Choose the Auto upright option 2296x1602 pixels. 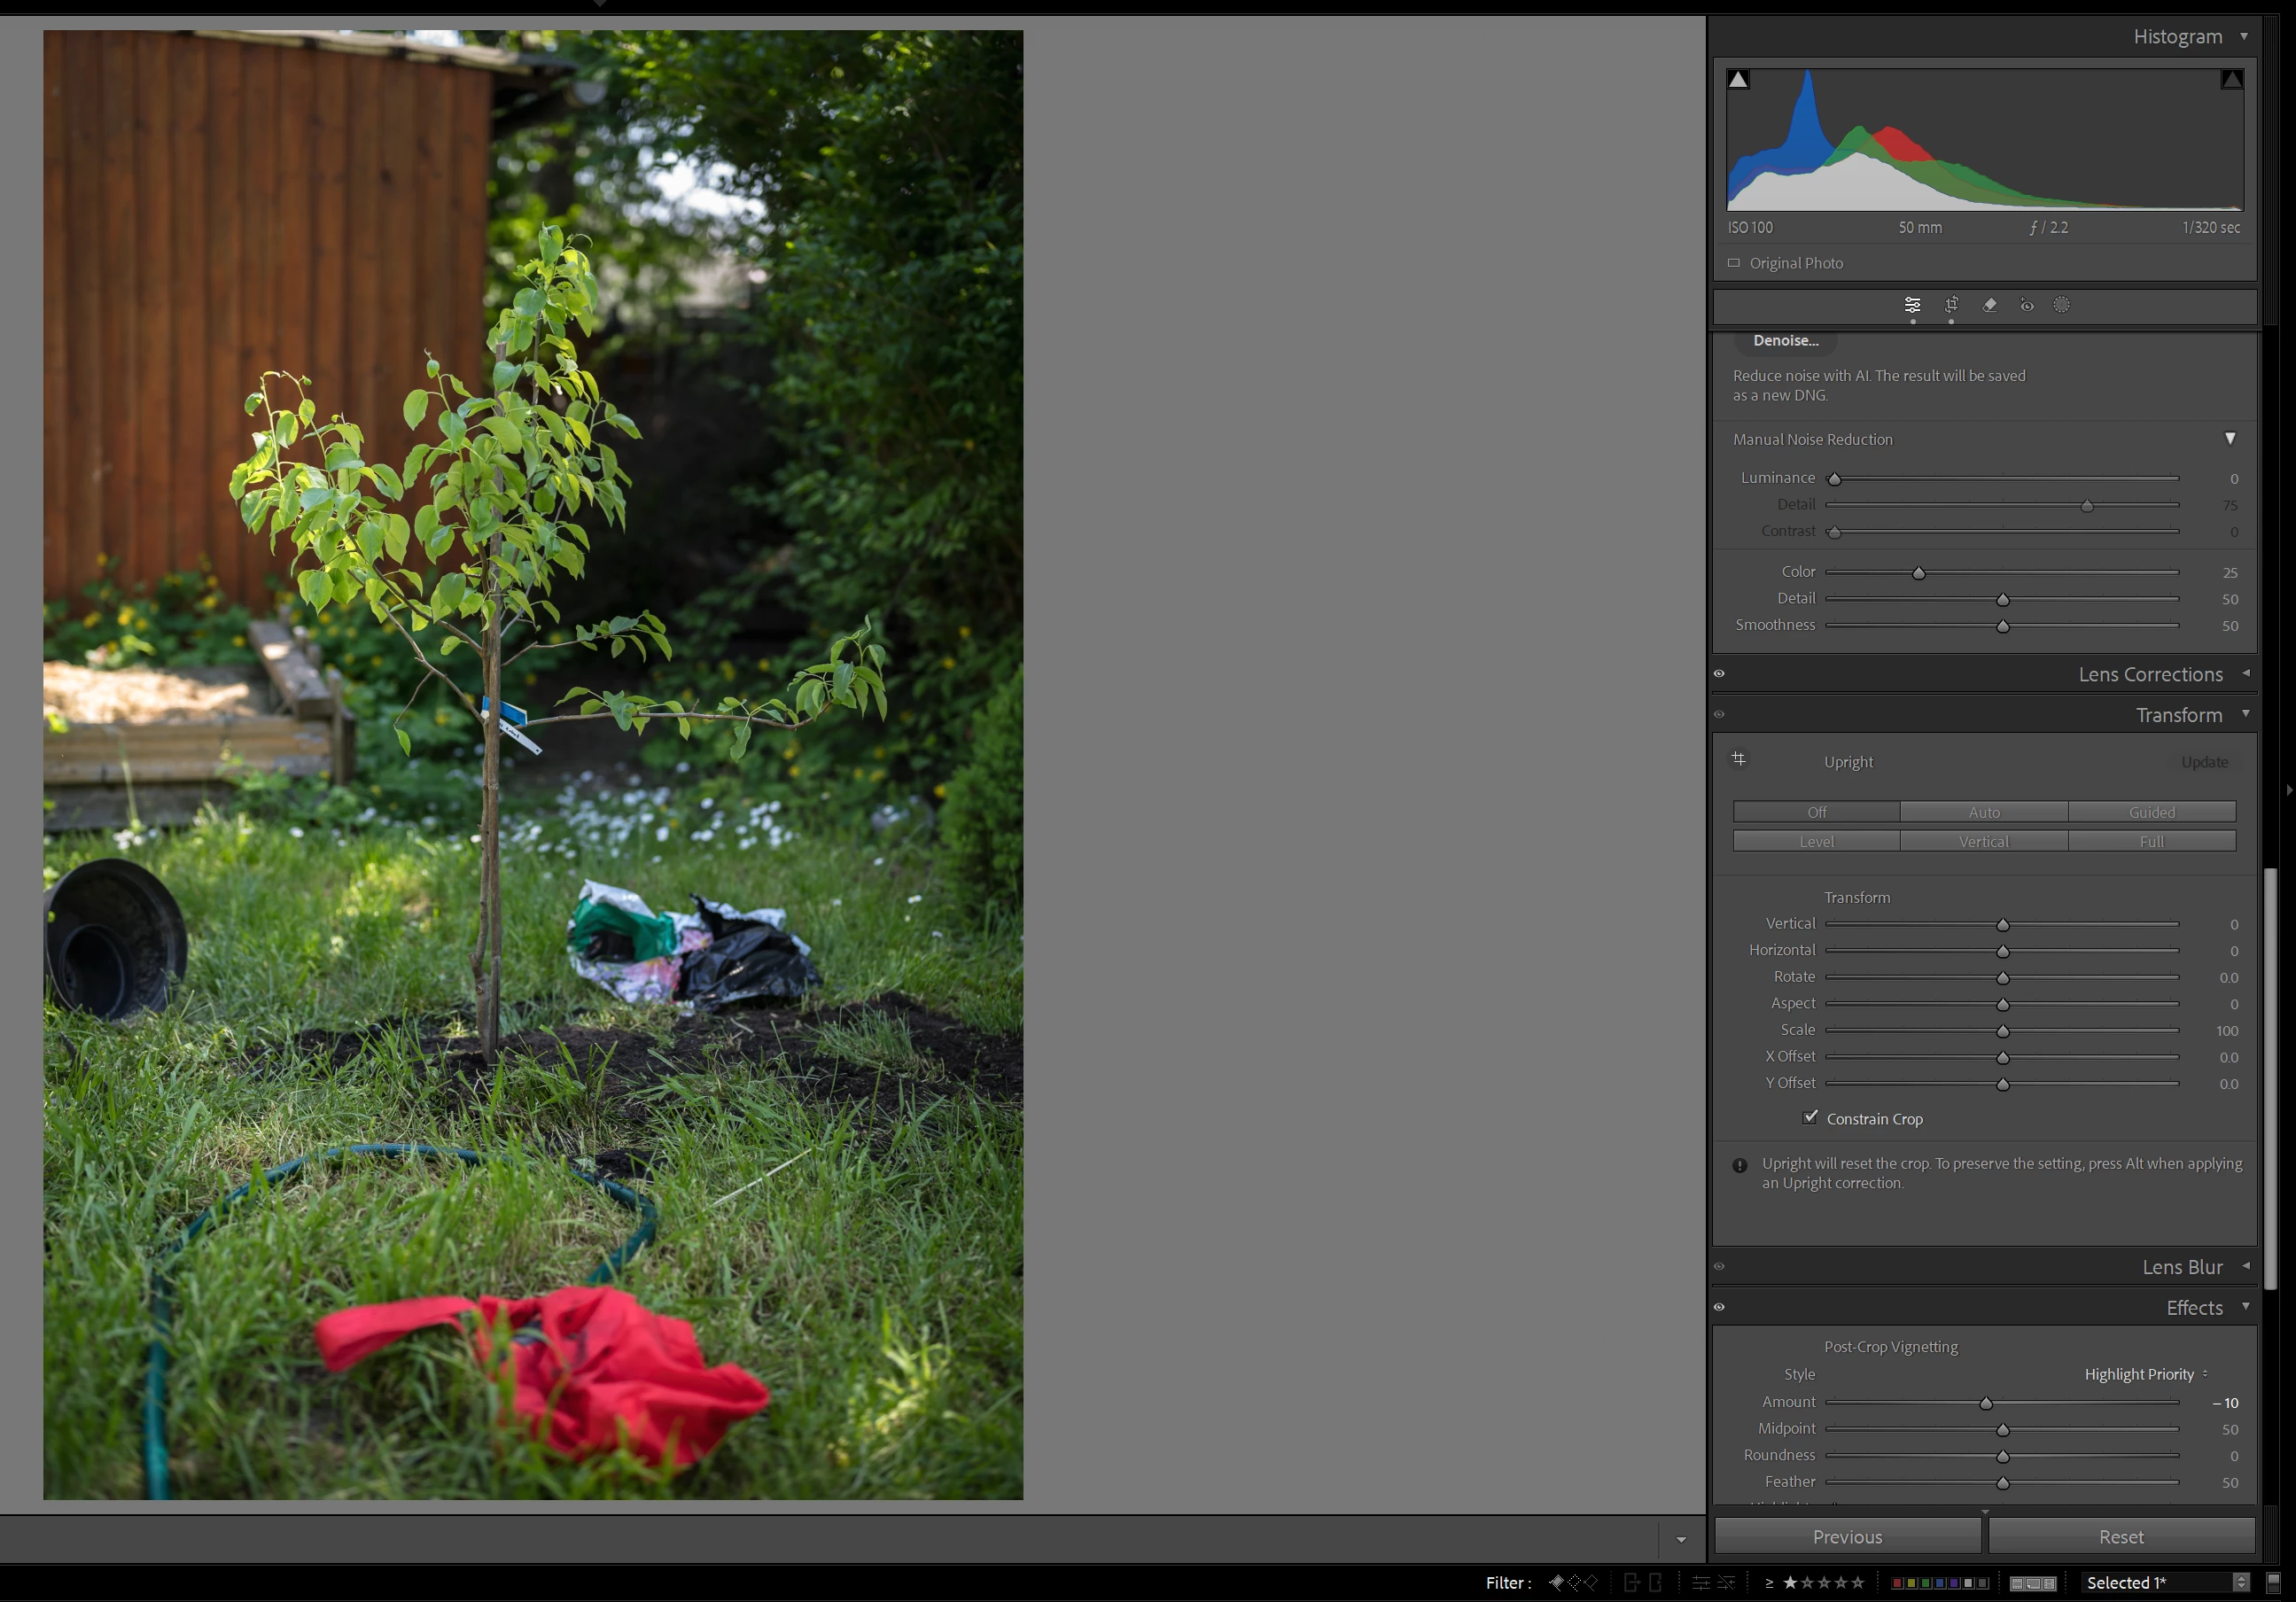point(1983,812)
